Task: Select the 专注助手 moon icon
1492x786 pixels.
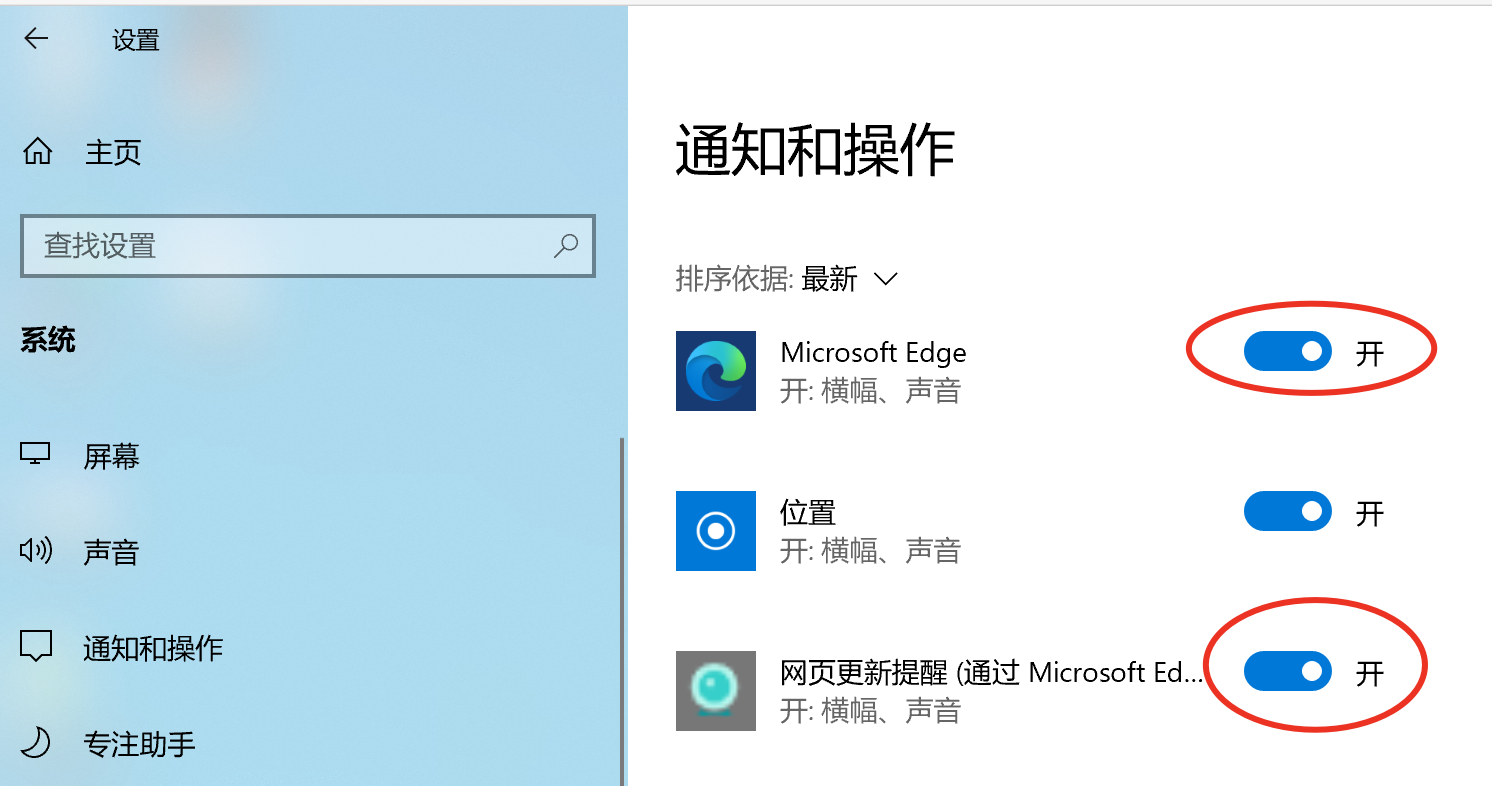Action: 36,743
